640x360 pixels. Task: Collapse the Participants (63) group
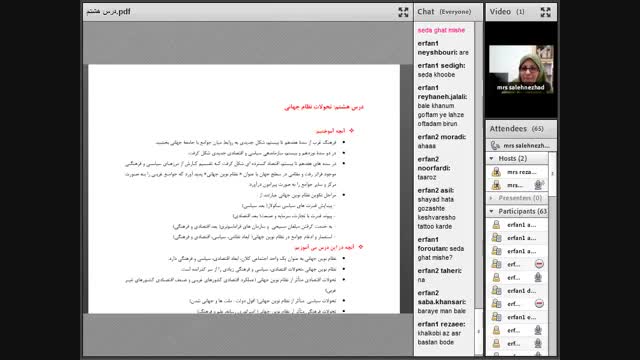pos(491,211)
